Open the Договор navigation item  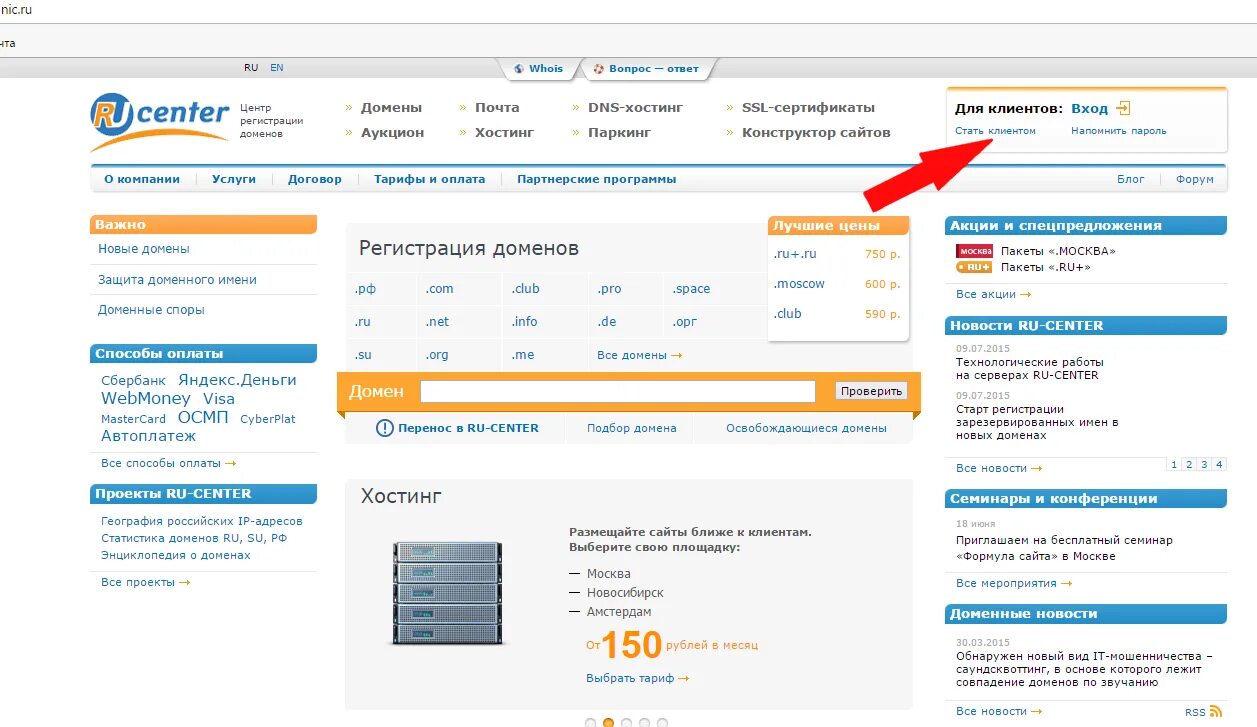pos(315,180)
